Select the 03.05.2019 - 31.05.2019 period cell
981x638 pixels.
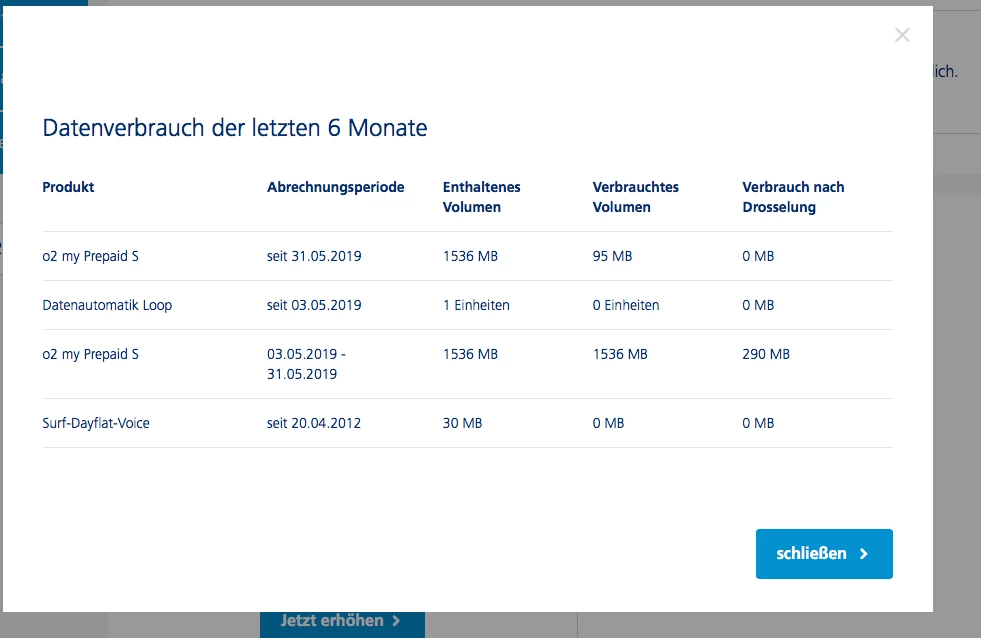307,364
